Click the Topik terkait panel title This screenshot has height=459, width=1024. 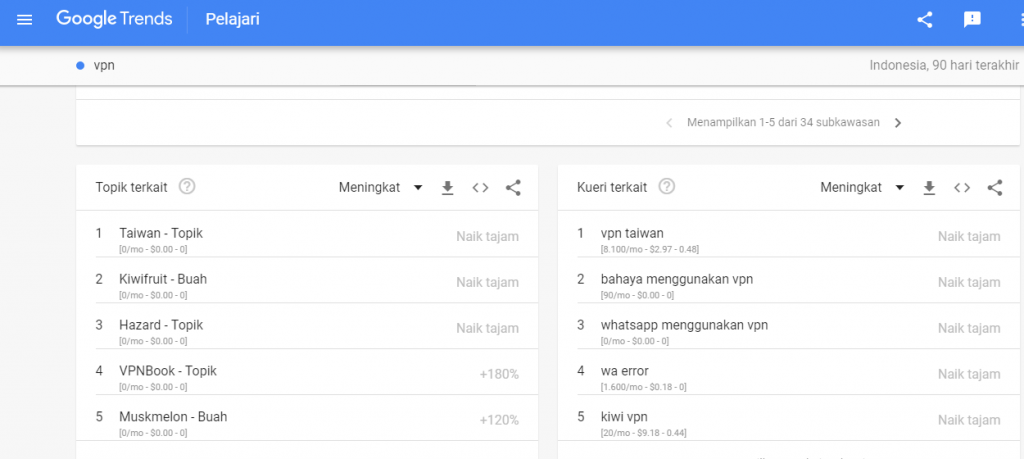point(131,188)
